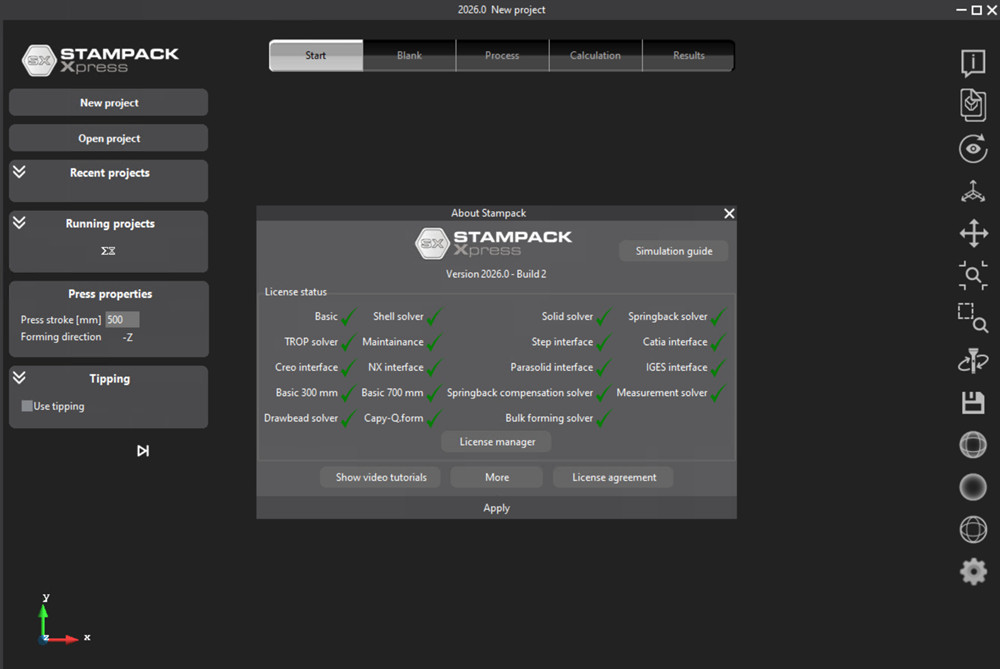Select the zoom-to-rectangle selection icon
1000x669 pixels.
click(973, 318)
